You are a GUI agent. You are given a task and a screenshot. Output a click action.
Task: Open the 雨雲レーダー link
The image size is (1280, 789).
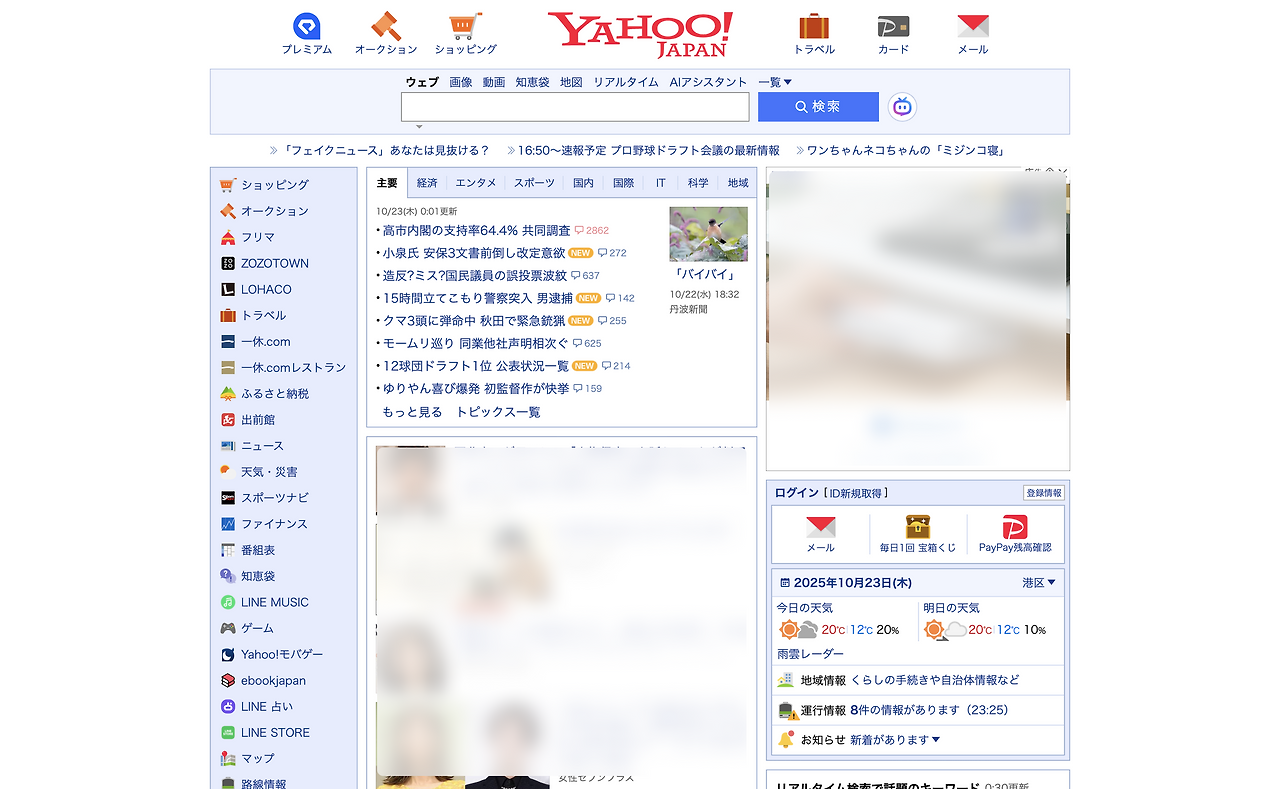[x=810, y=654]
